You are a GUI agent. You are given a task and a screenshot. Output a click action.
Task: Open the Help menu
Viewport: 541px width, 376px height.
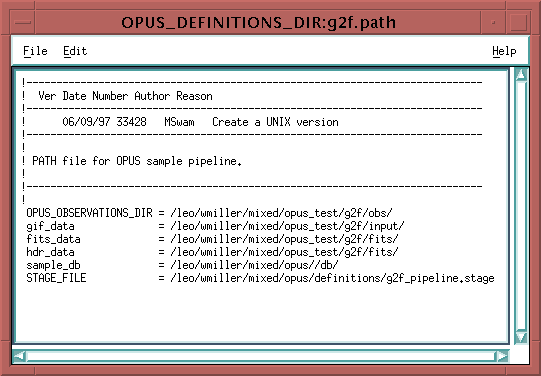click(504, 51)
